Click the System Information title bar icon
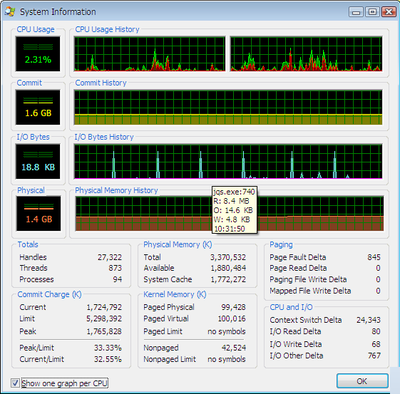Viewport: 400px width, 394px height. point(10,12)
